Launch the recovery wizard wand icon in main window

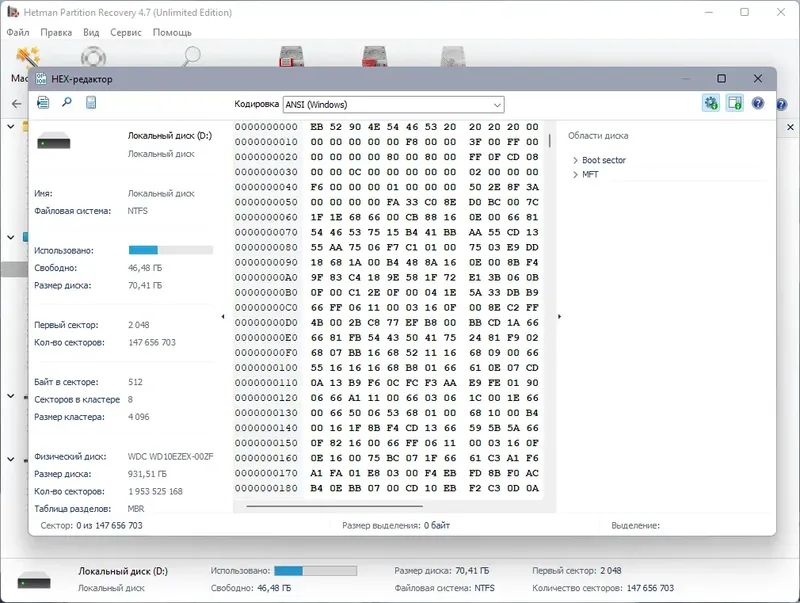click(x=27, y=57)
